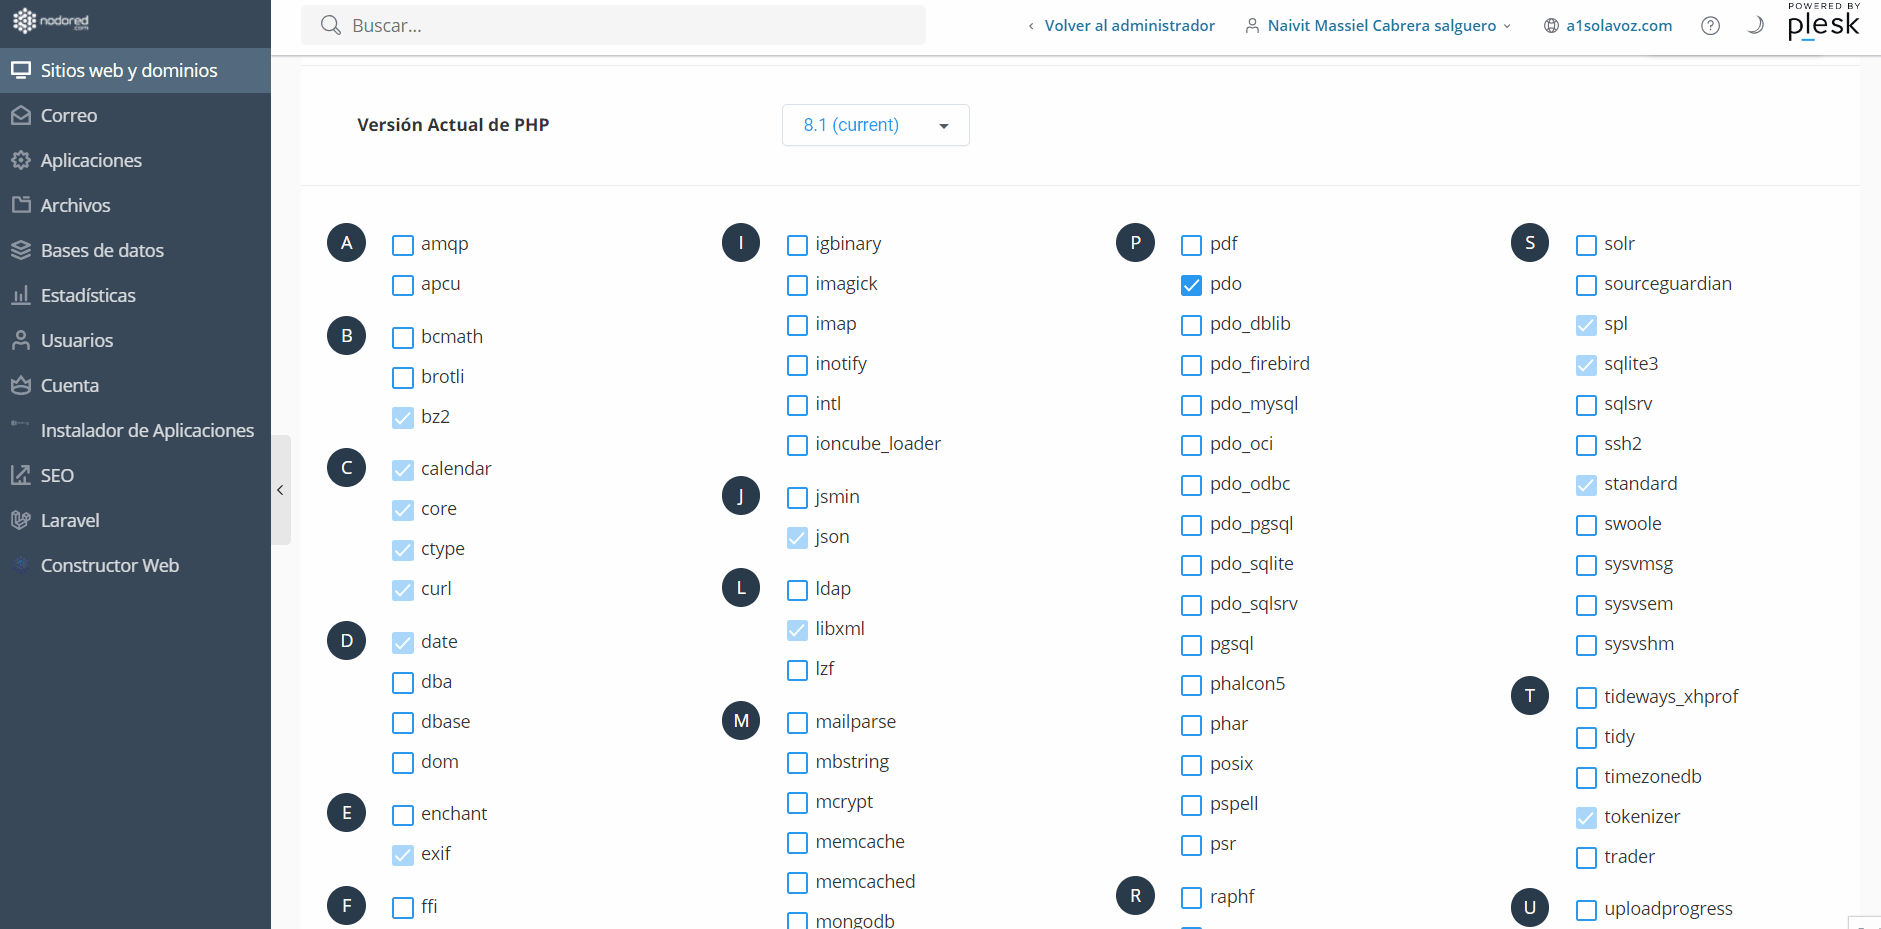Tick the mbstring extension checkbox

(x=797, y=763)
